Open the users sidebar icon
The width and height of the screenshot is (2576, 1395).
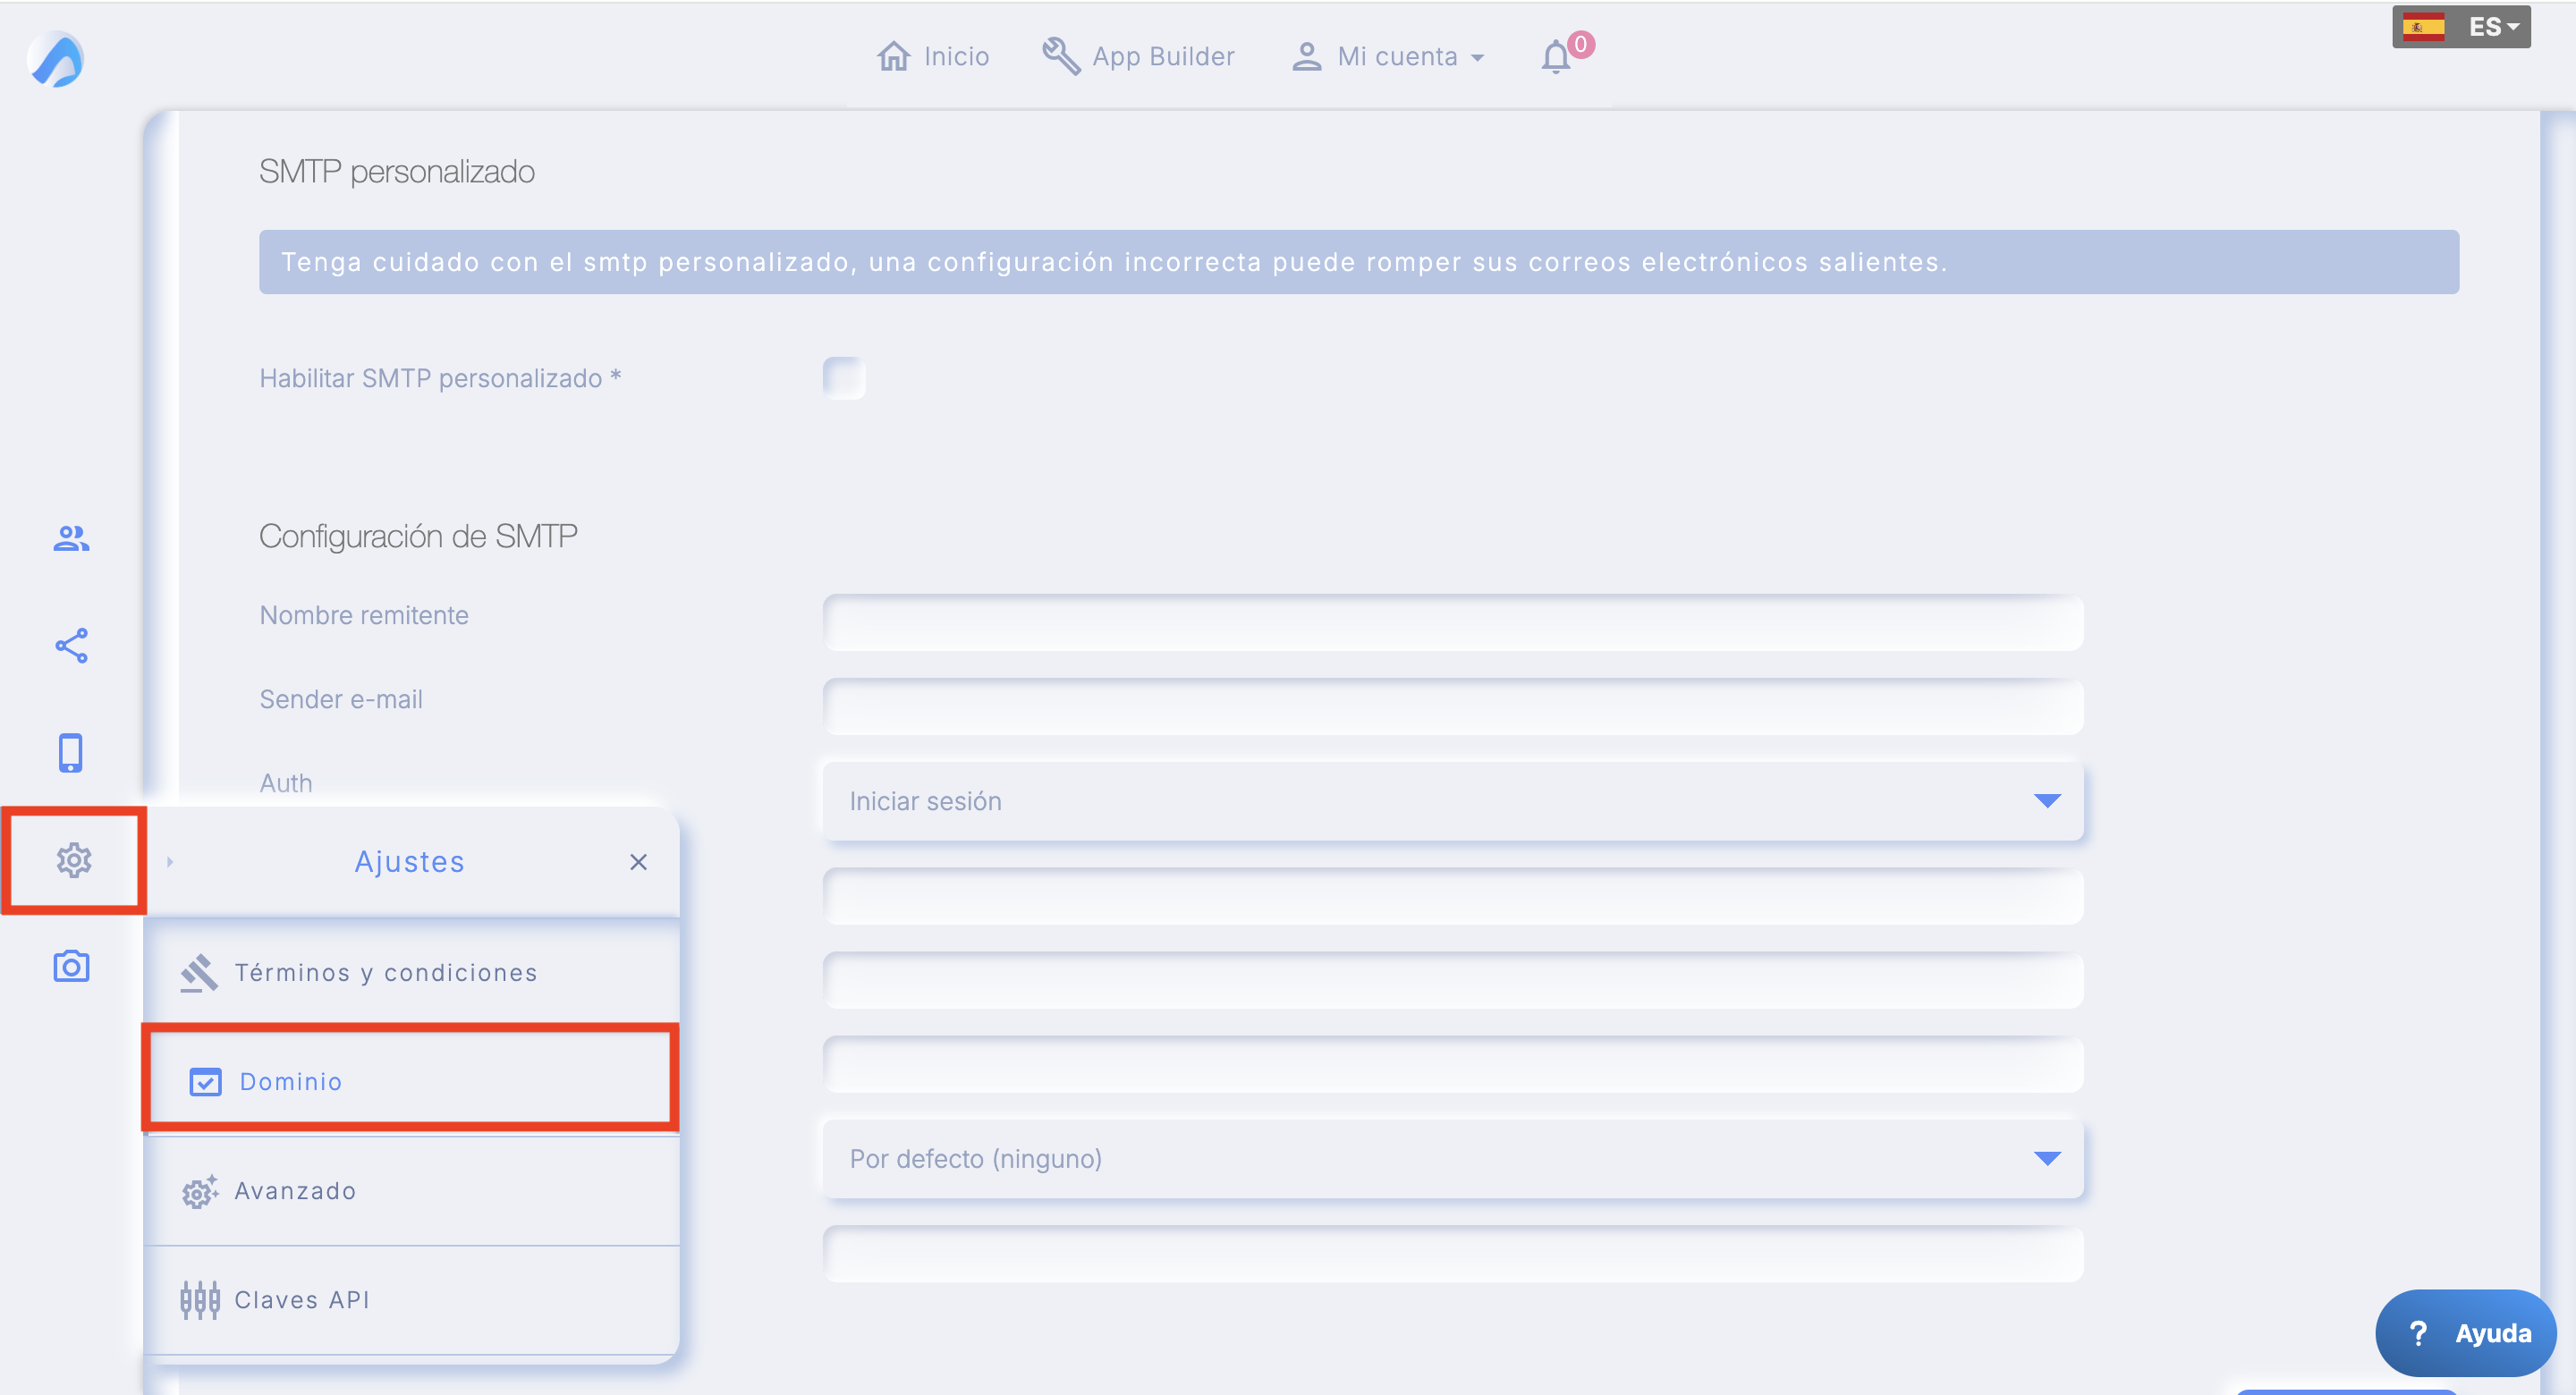pos(71,539)
